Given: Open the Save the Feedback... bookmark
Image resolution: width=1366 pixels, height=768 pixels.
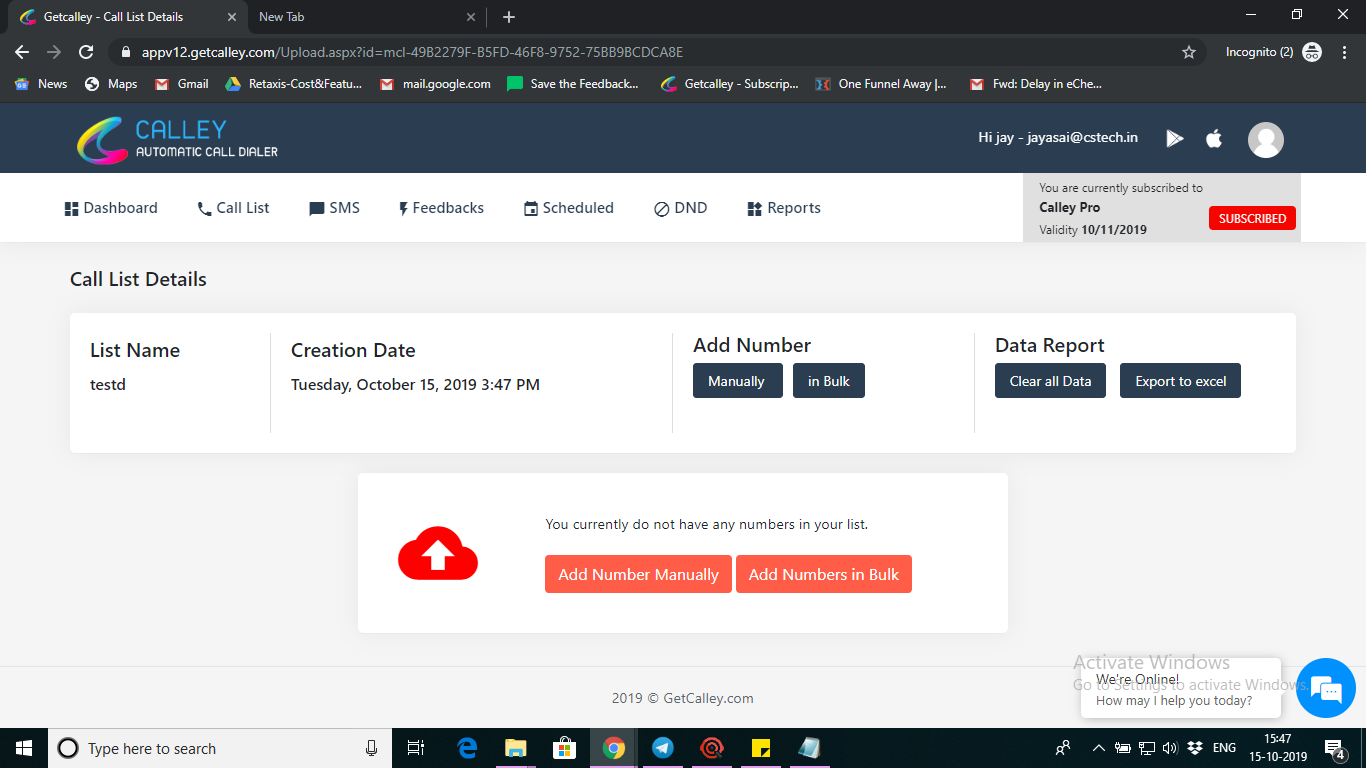Looking at the screenshot, I should 573,84.
